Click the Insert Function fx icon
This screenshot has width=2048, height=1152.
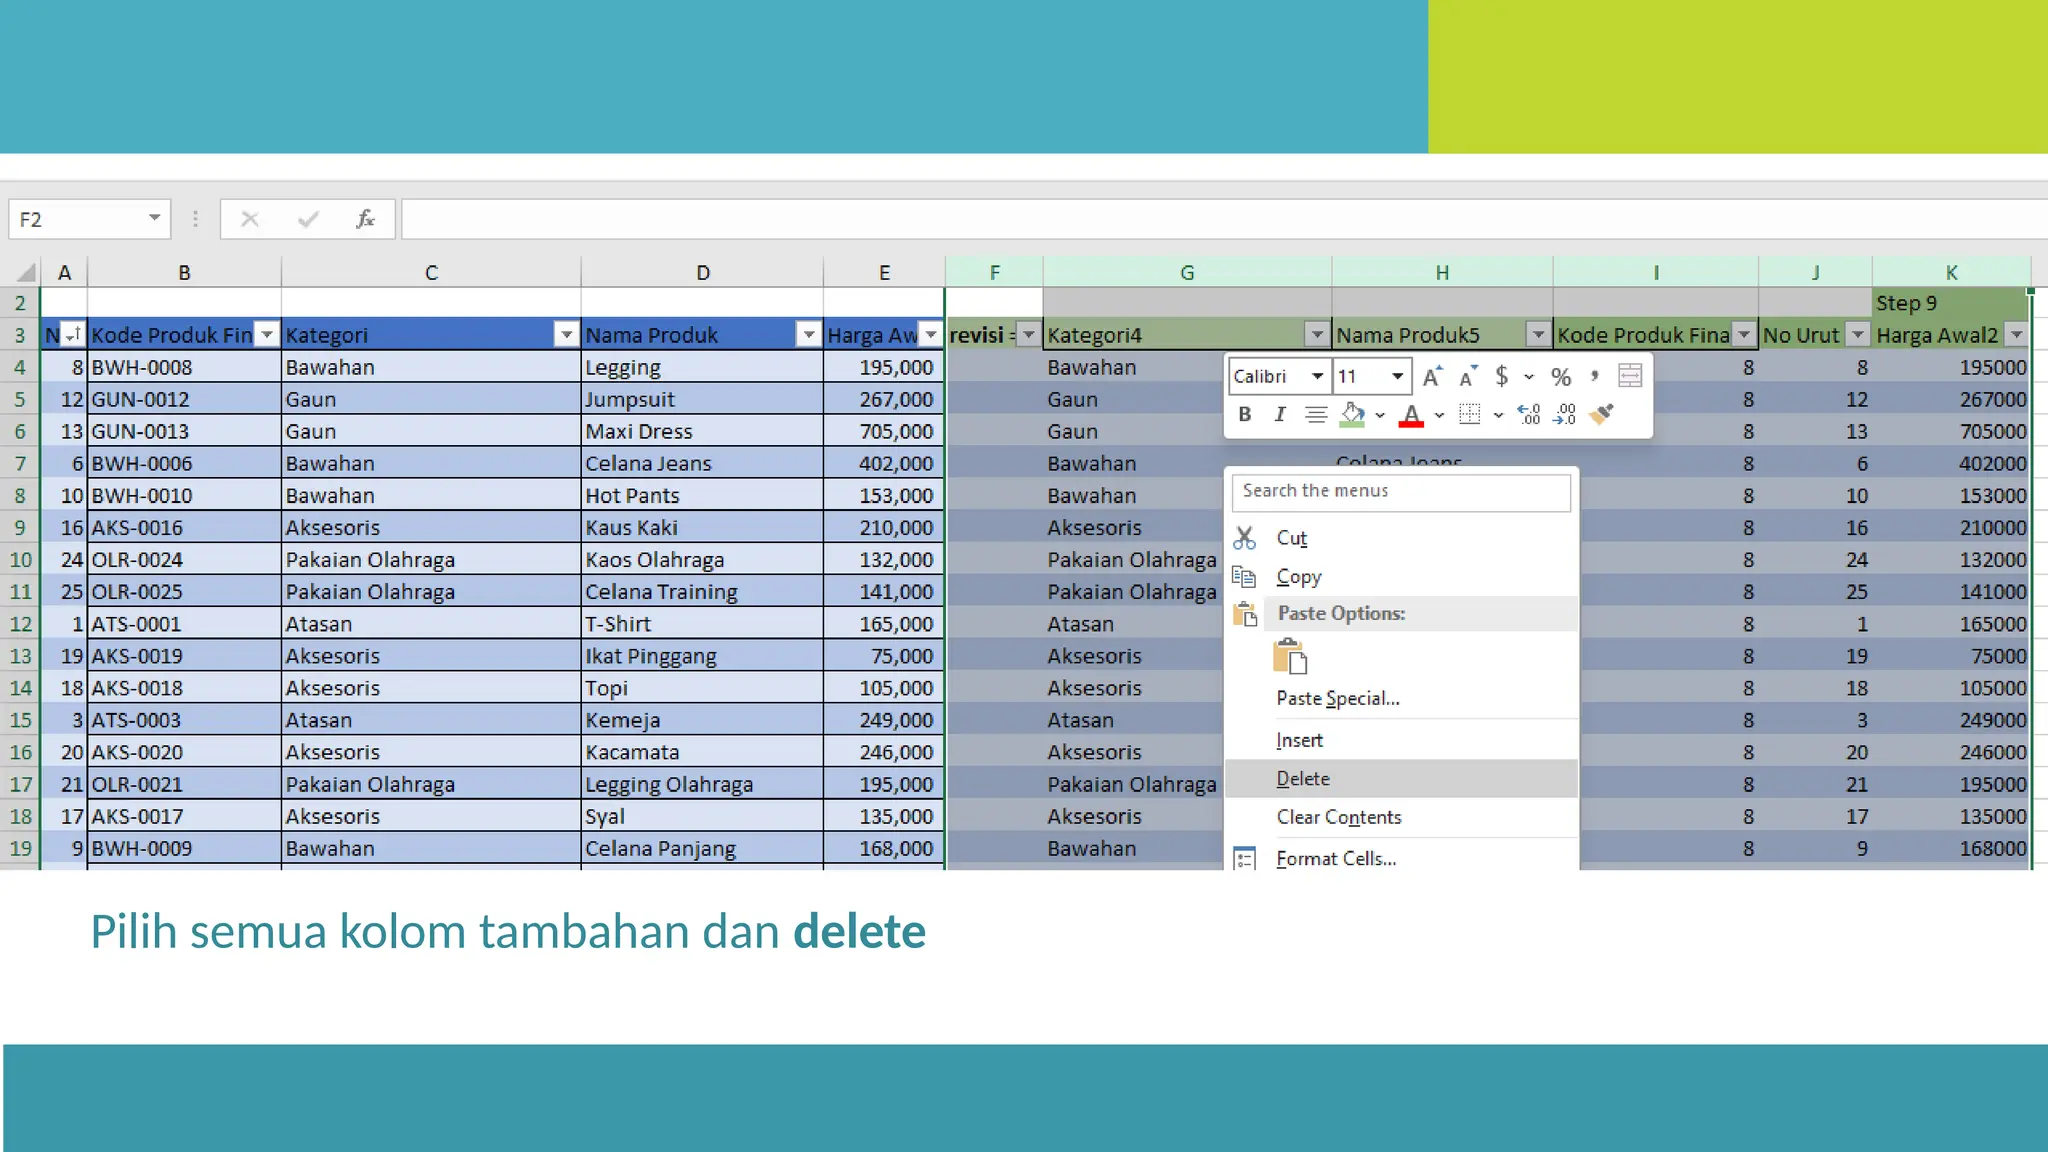pyautogui.click(x=365, y=219)
